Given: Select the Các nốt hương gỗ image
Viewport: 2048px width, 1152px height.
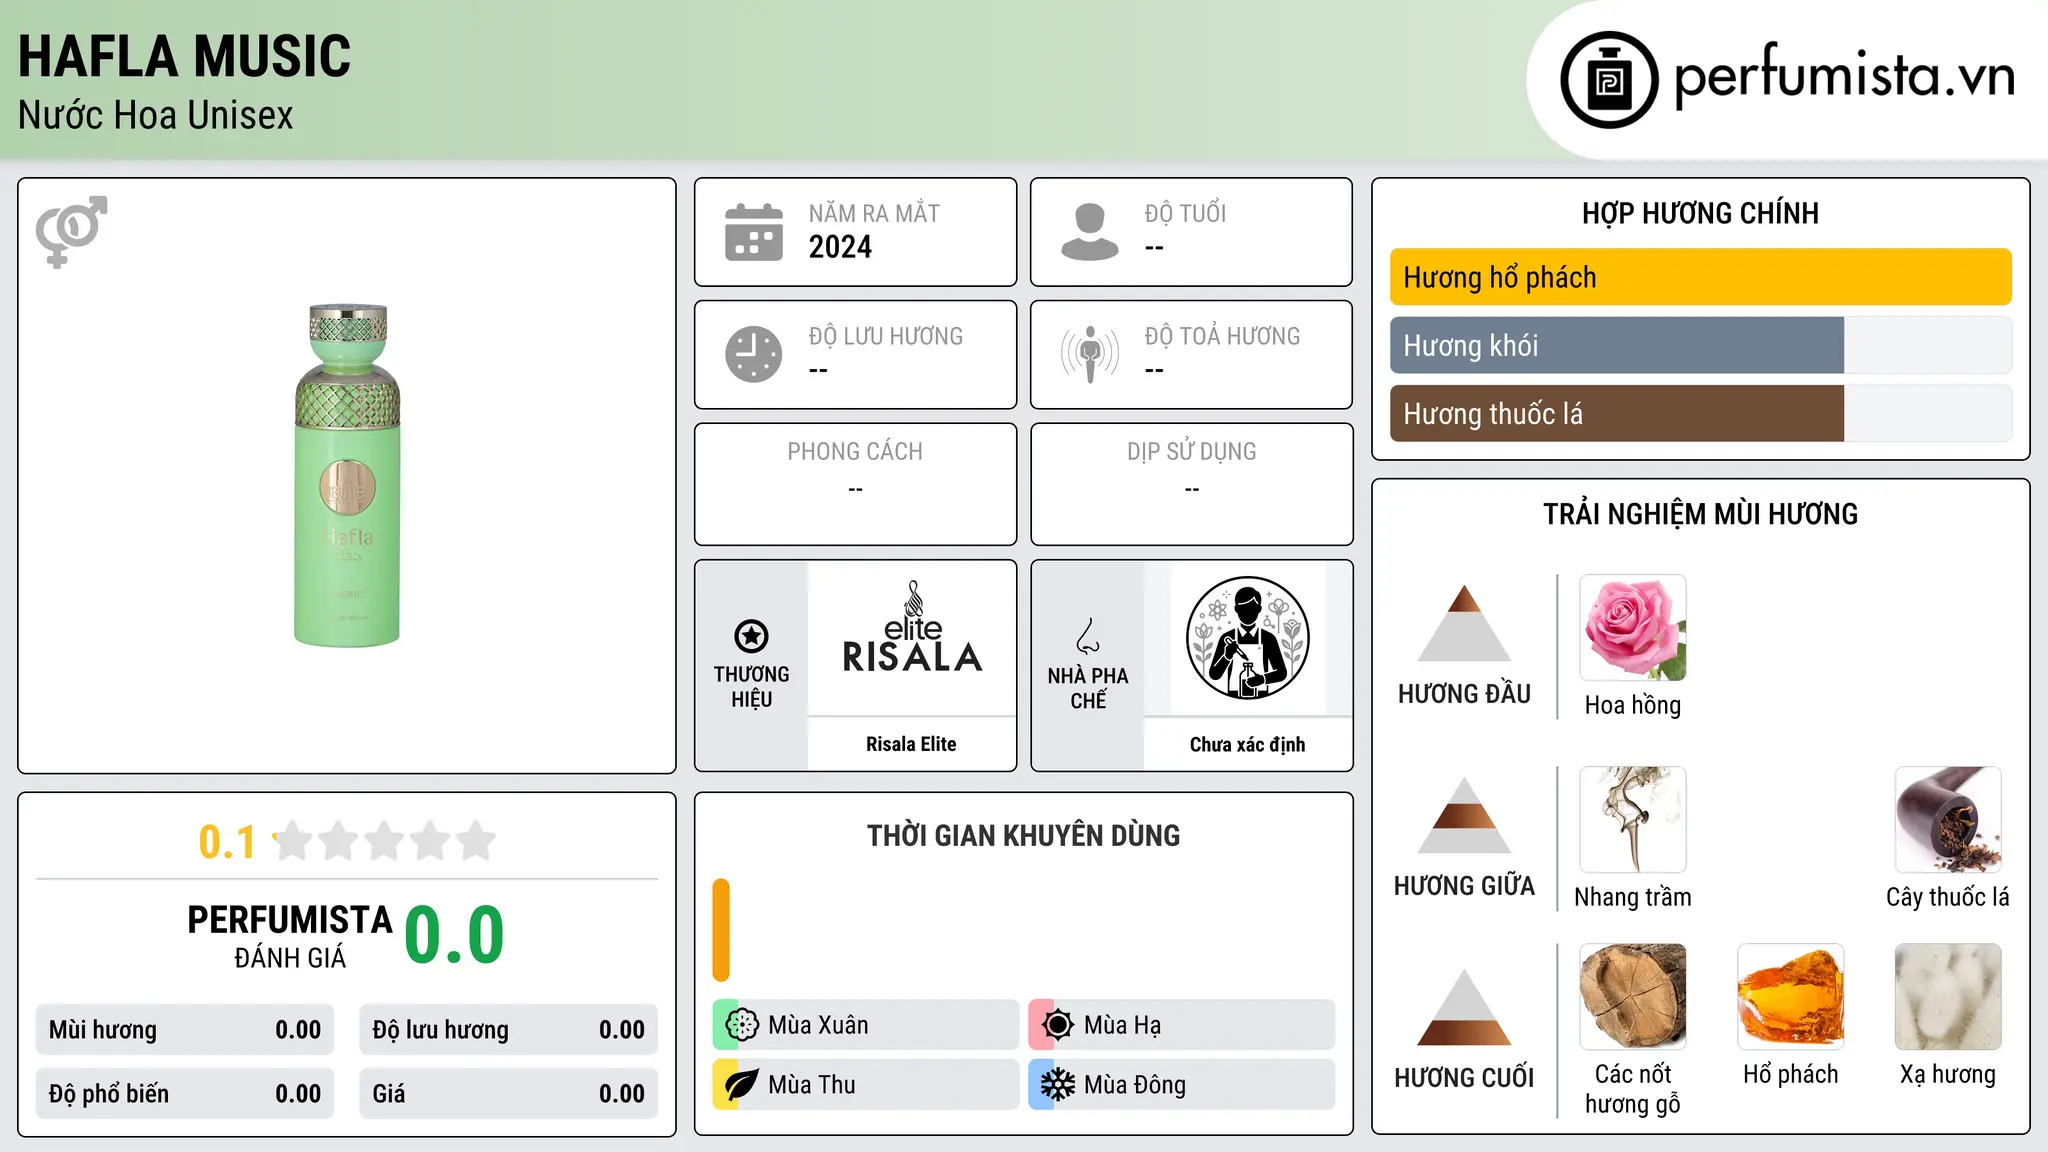Looking at the screenshot, I should pyautogui.click(x=1633, y=997).
